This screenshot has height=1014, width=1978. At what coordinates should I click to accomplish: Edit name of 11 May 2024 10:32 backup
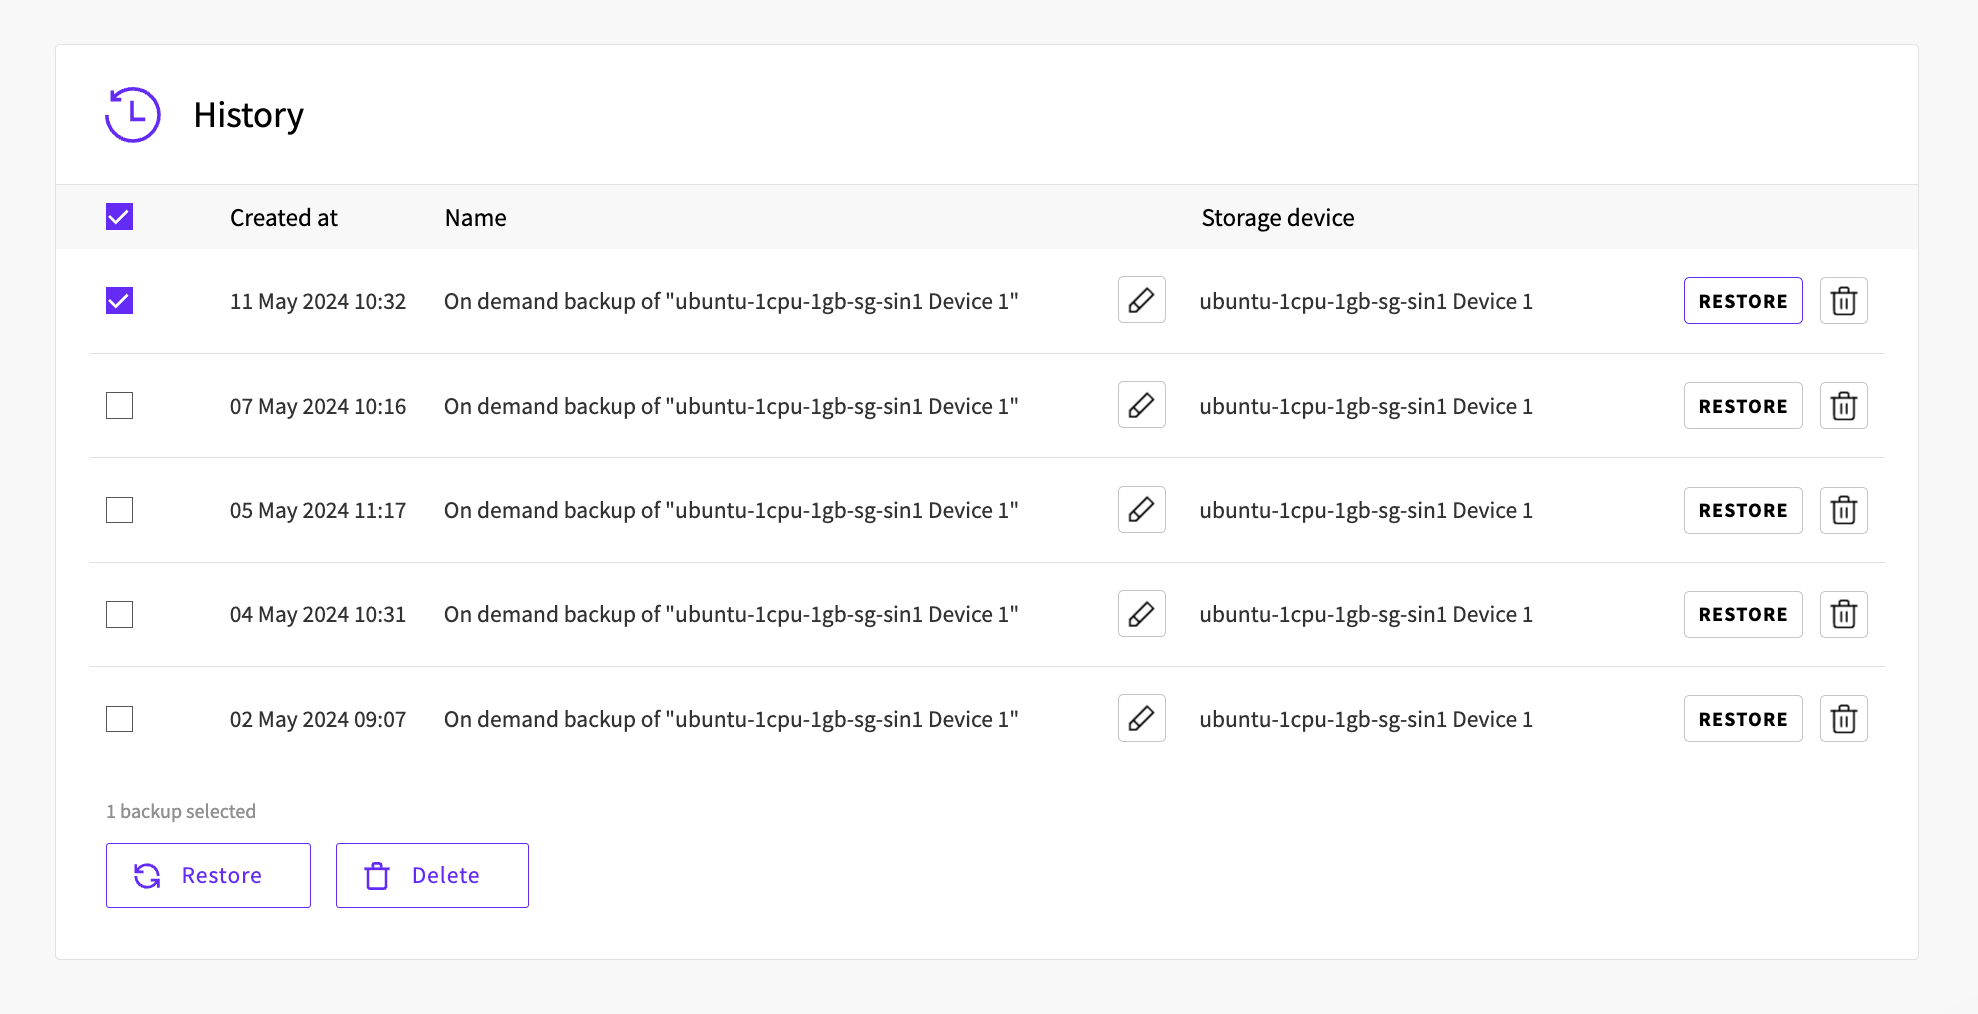1141,300
